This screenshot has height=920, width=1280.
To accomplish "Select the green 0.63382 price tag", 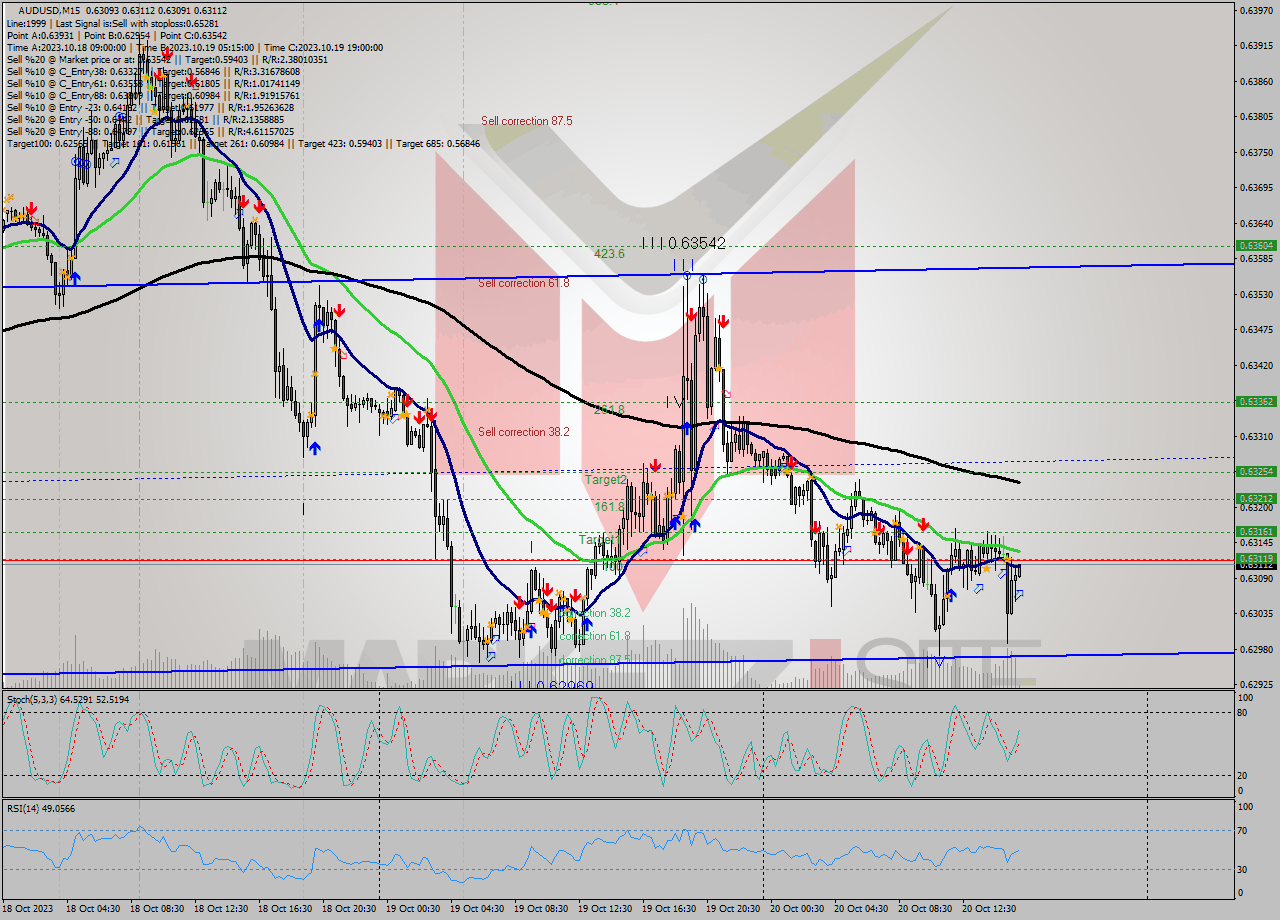I will pyautogui.click(x=1256, y=401).
